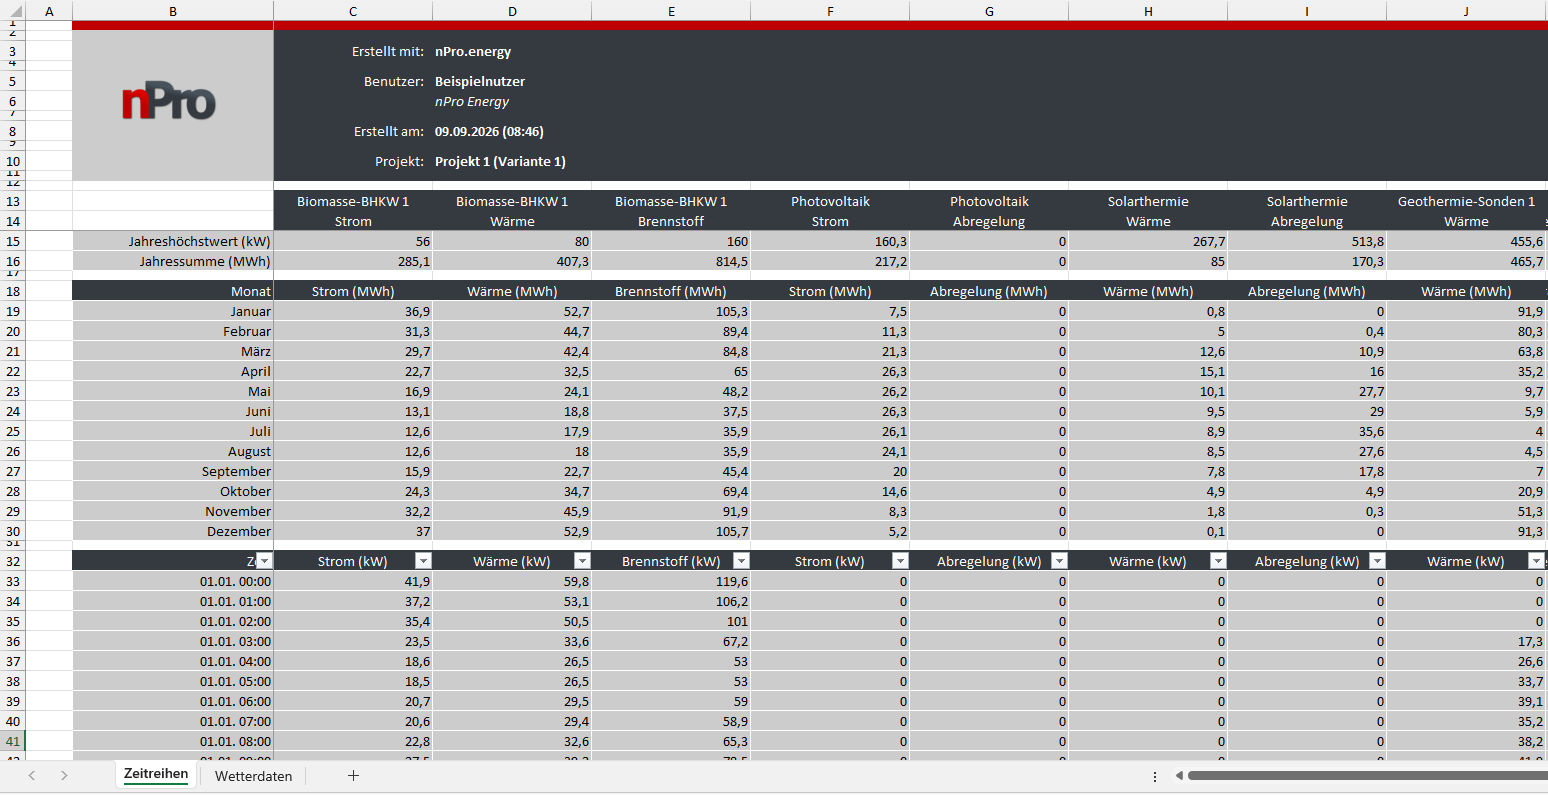1548x795 pixels.
Task: Click the Beispielnutzer user name
Action: (x=480, y=81)
